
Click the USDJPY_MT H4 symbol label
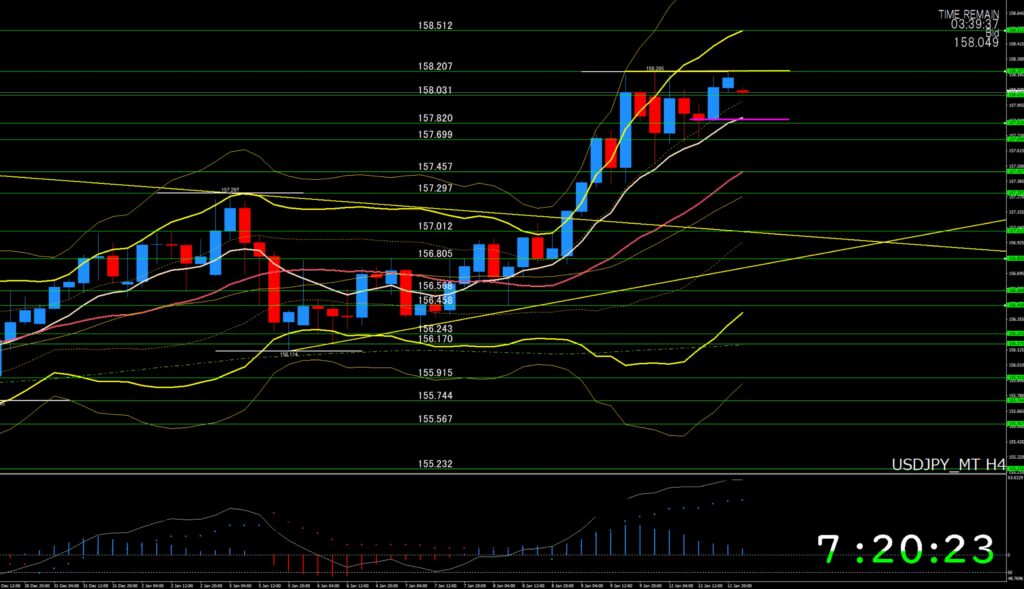point(948,465)
